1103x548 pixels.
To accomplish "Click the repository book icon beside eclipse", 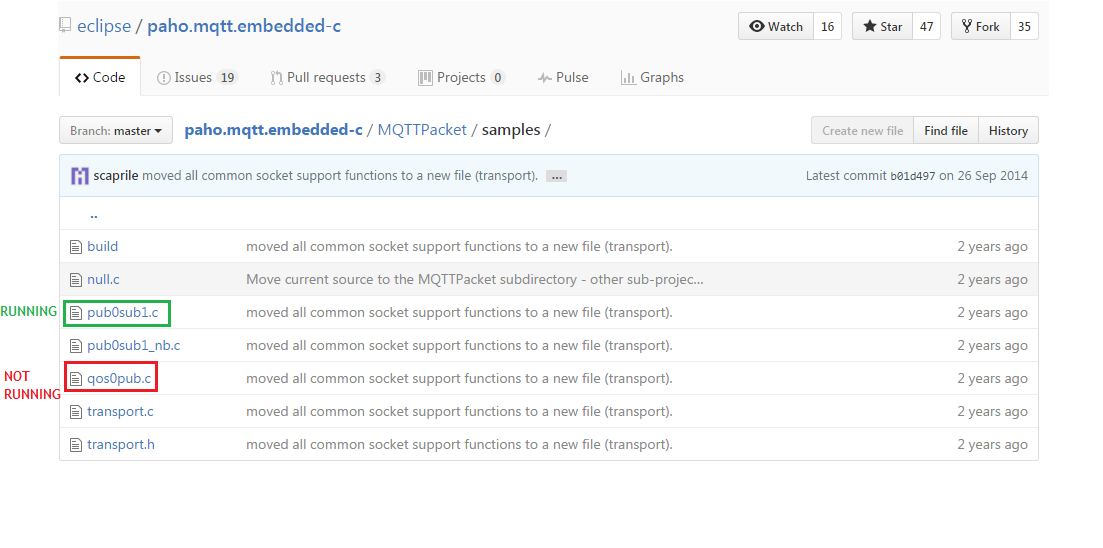I will [x=65, y=26].
